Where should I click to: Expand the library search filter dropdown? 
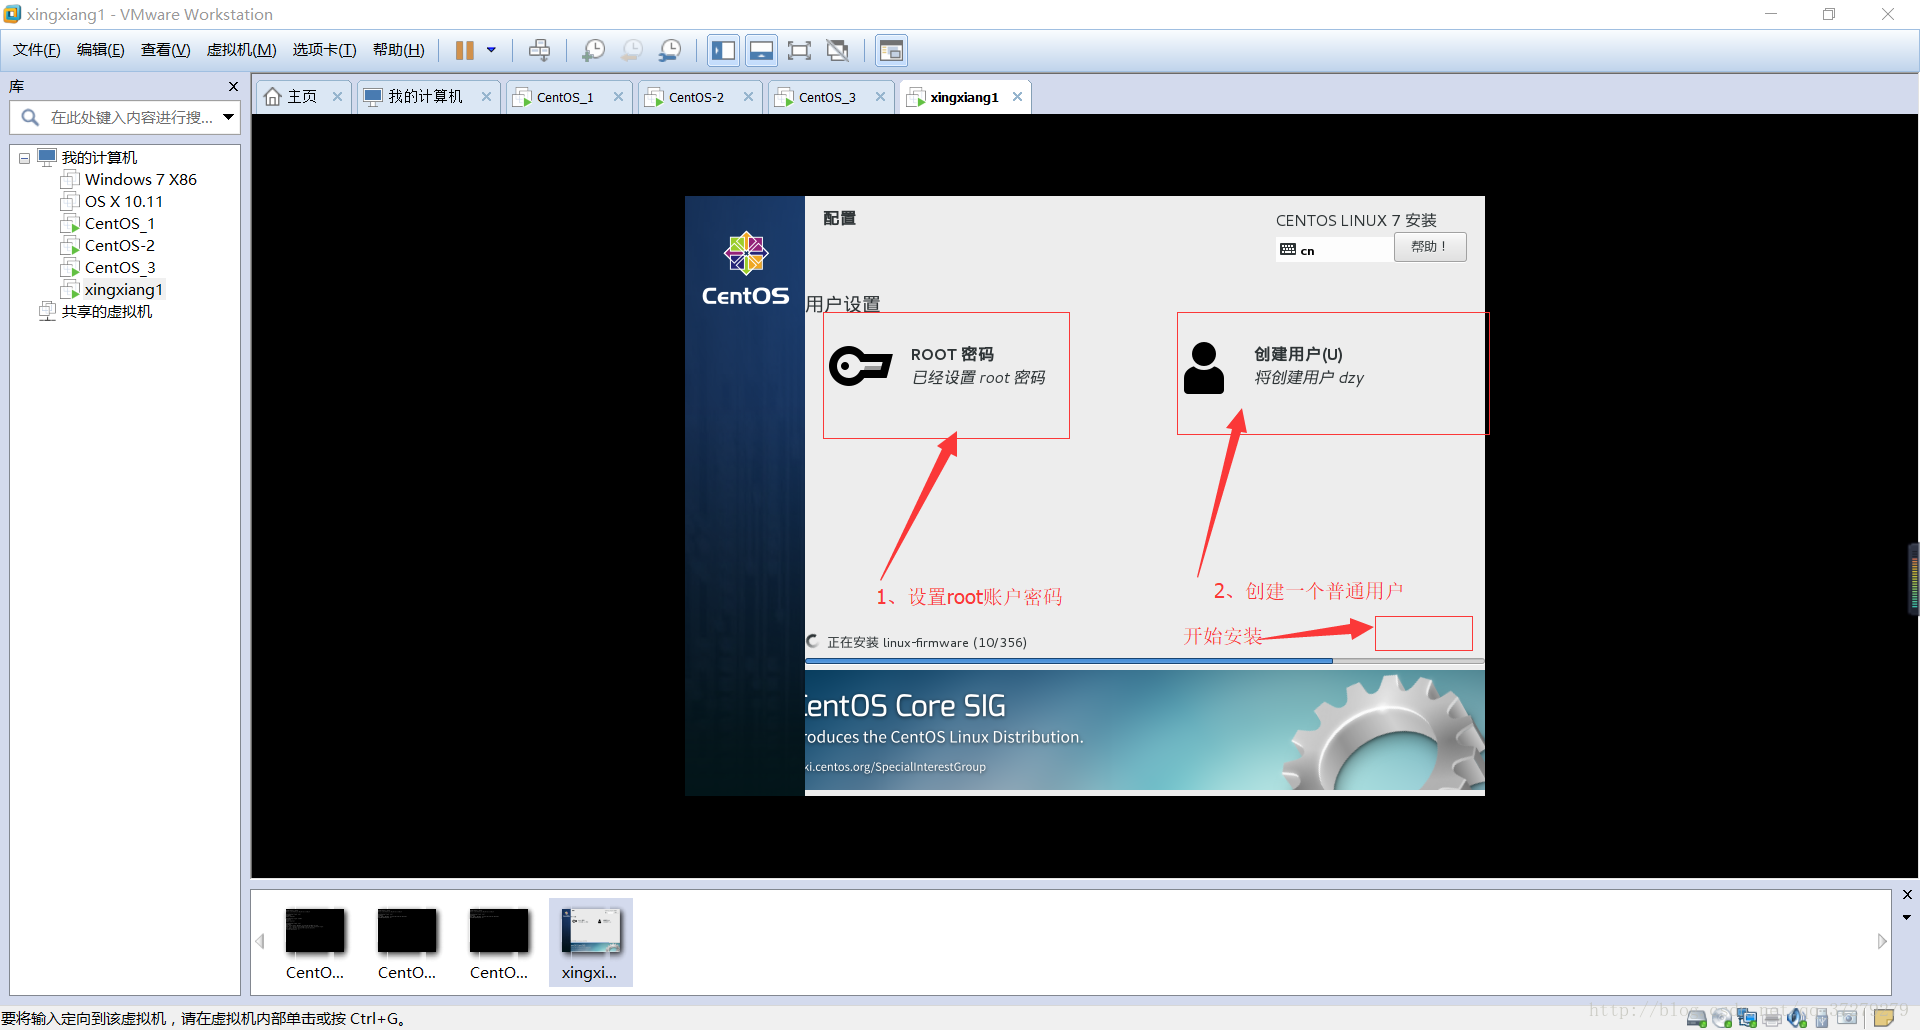[x=229, y=118]
